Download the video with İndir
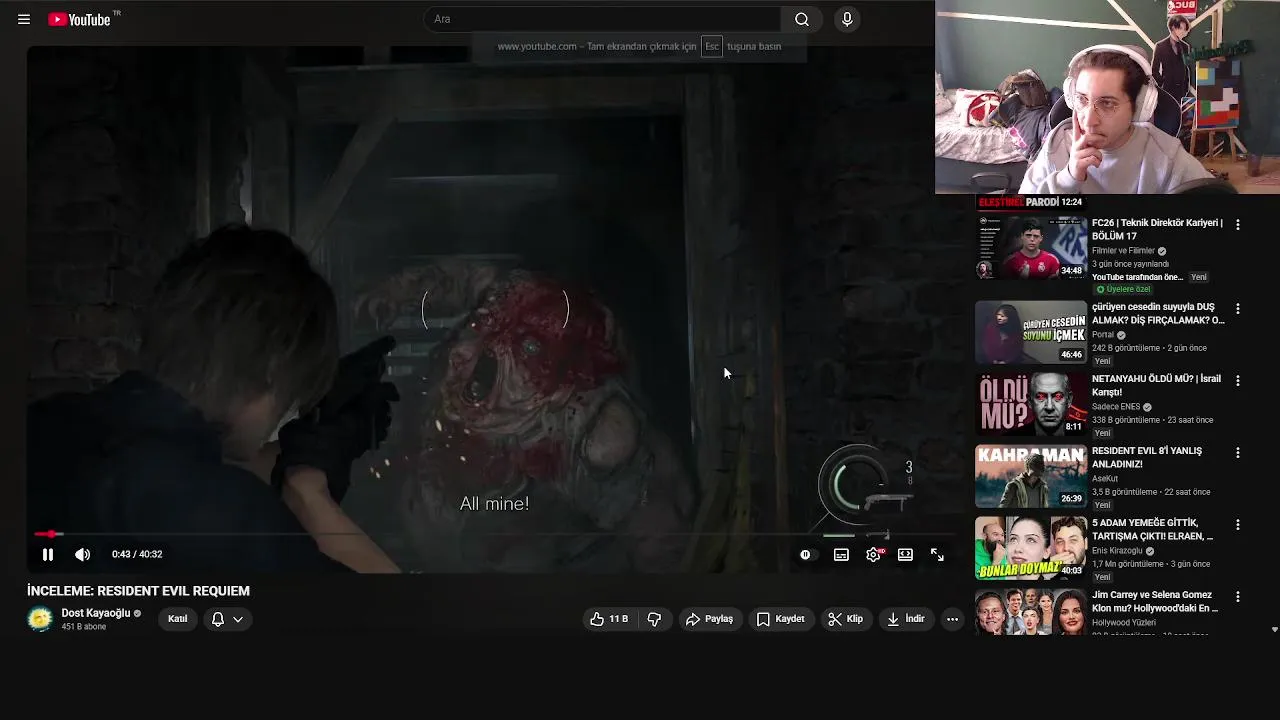This screenshot has width=1280, height=720. [905, 619]
